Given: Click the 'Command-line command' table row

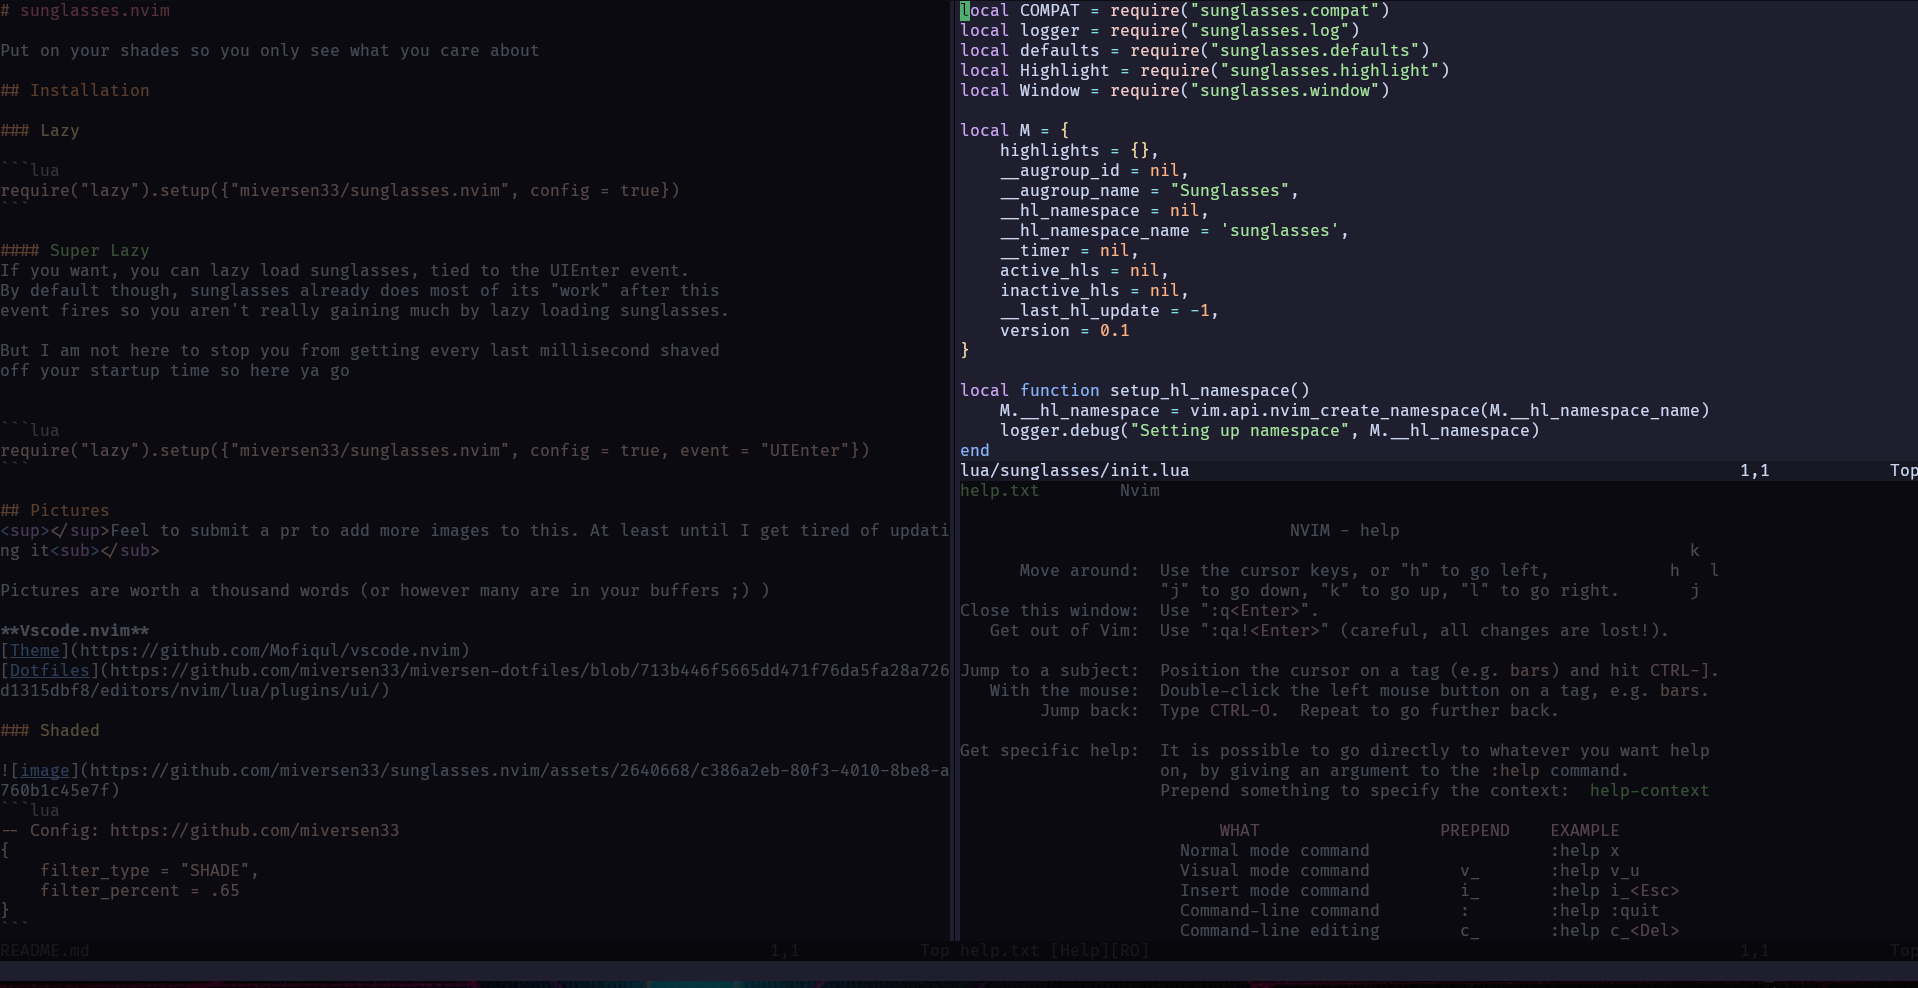Looking at the screenshot, I should pyautogui.click(x=1420, y=910).
